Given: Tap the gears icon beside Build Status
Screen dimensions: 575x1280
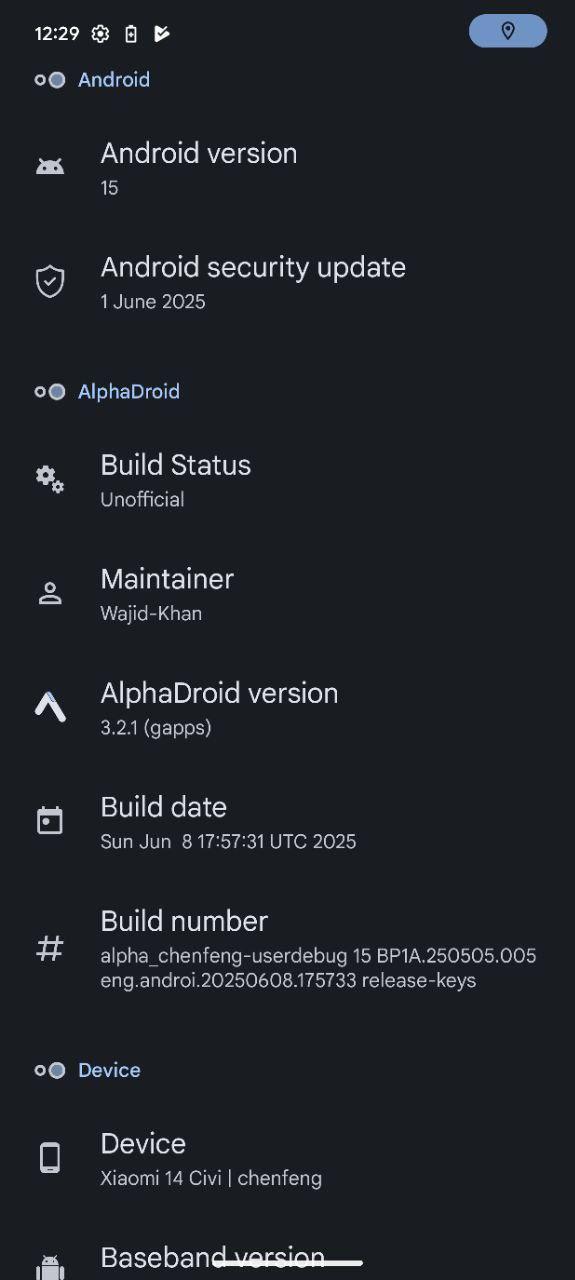Looking at the screenshot, I should pyautogui.click(x=50, y=479).
